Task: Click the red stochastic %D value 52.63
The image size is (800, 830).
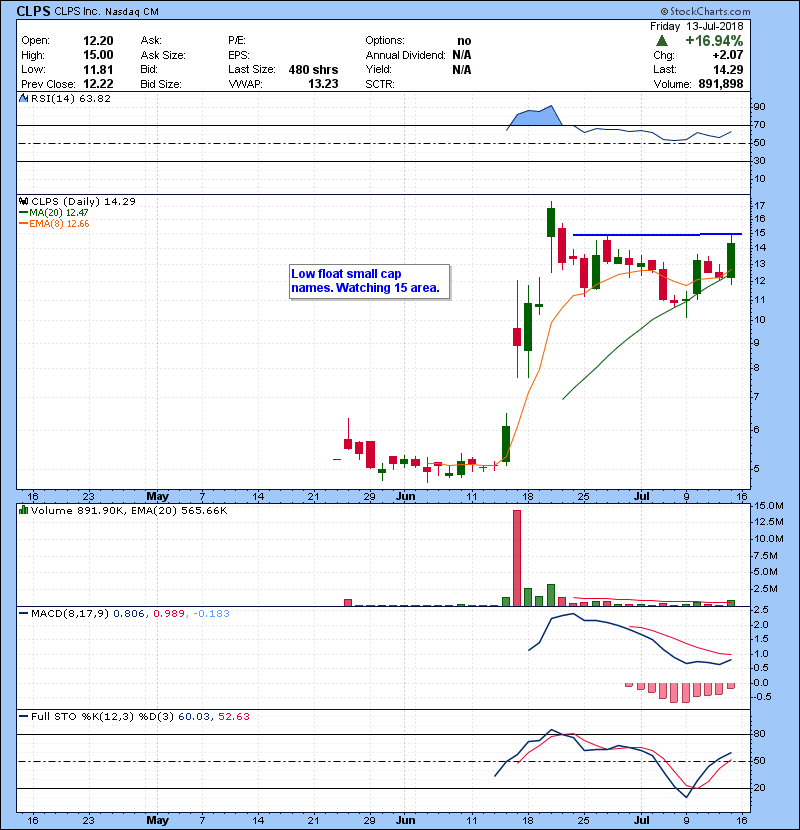Action: click(x=233, y=716)
